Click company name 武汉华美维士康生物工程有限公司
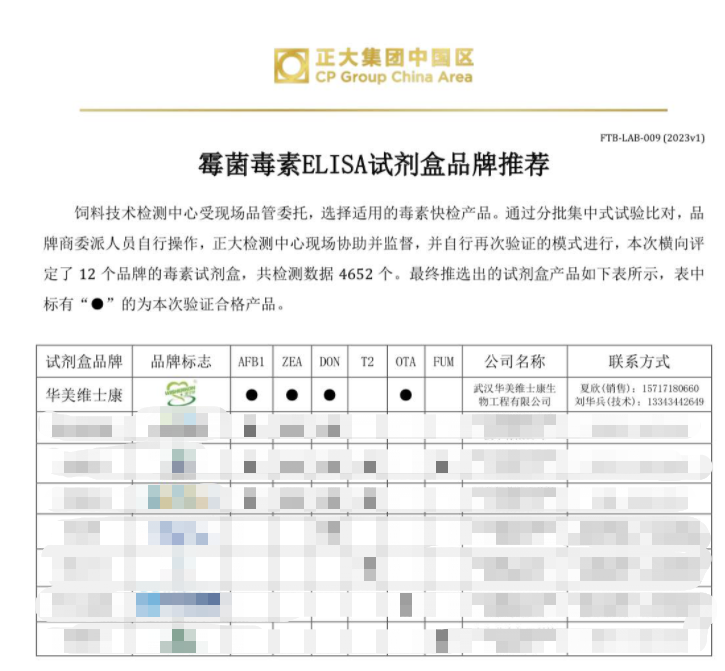The image size is (725, 671). coord(514,394)
